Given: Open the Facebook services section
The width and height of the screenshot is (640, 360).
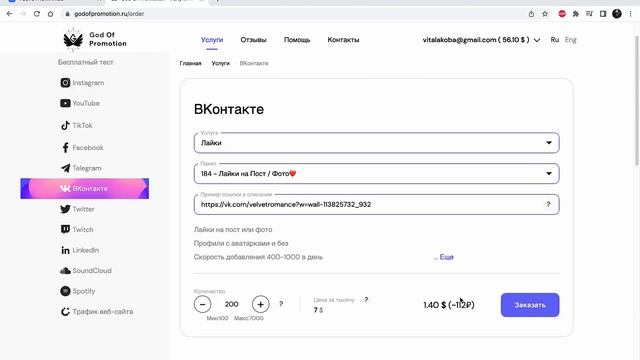Looking at the screenshot, I should tap(82, 148).
